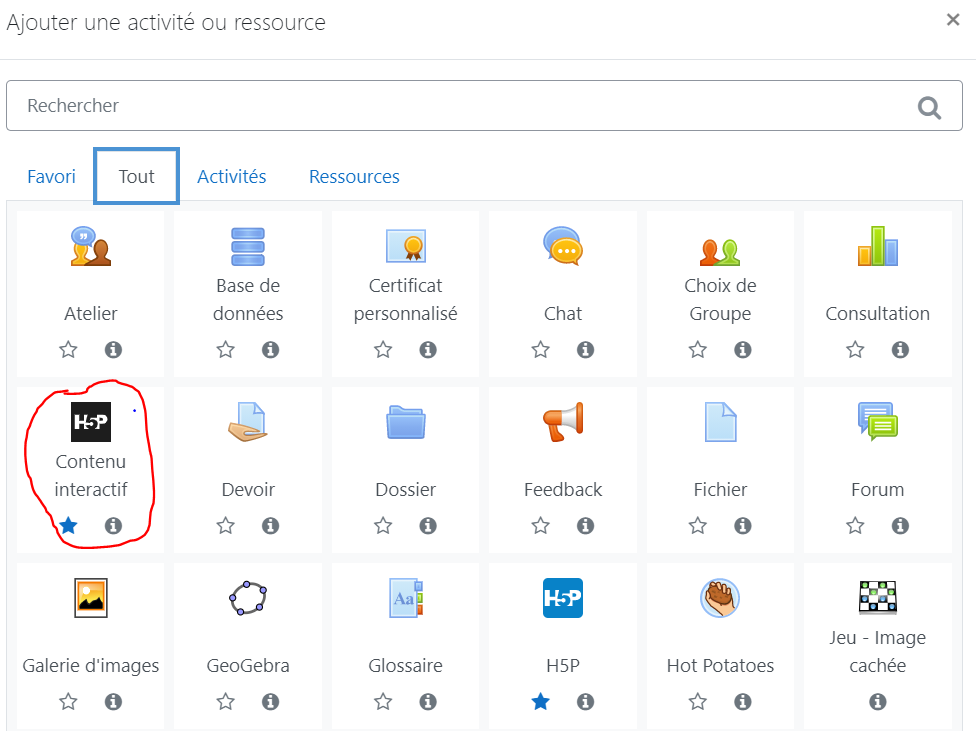Star Consultation as favorite
Viewport: 976px width, 731px height.
pos(855,349)
